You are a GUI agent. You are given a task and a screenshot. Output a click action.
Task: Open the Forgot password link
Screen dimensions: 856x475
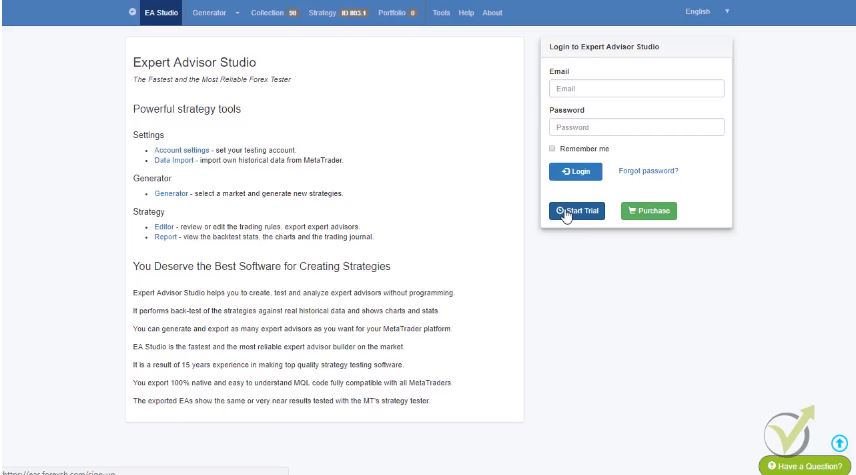point(648,171)
